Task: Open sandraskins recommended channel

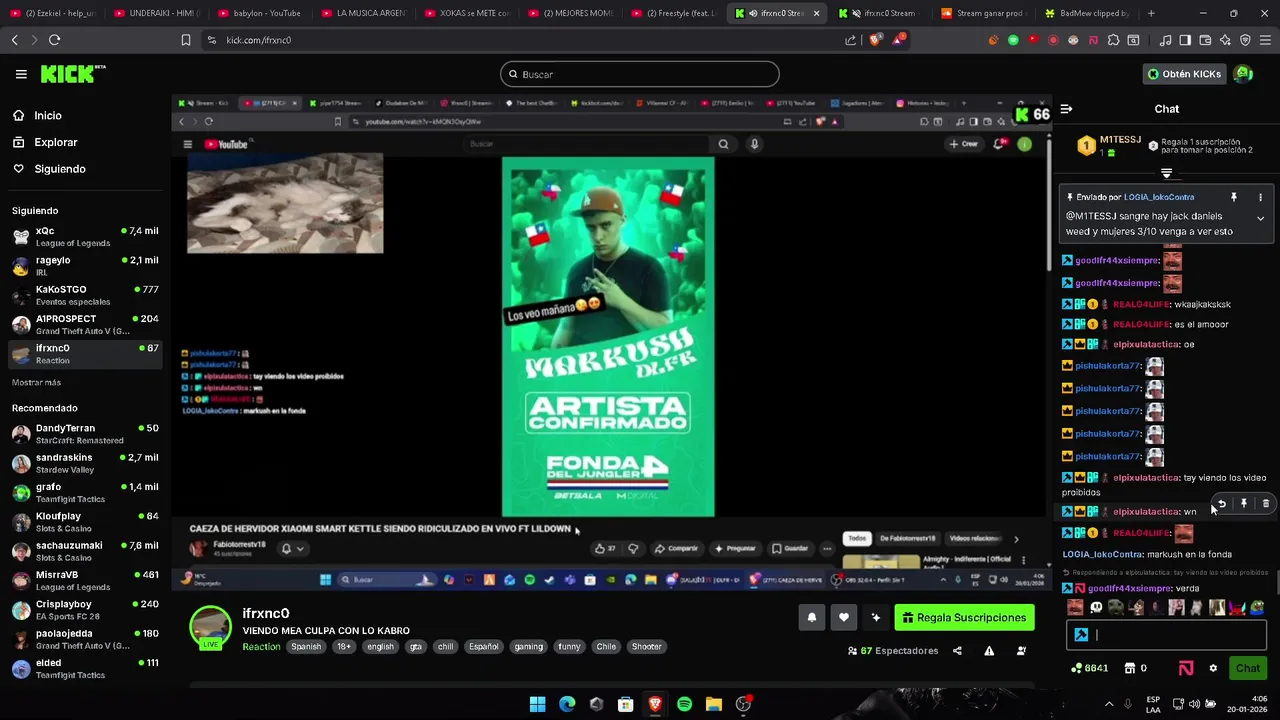Action: [85, 463]
